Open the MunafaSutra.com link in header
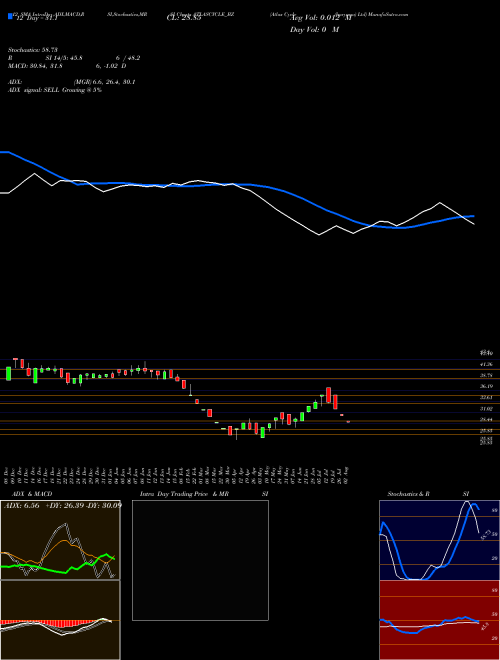The height and width of the screenshot is (660, 500). point(389,14)
